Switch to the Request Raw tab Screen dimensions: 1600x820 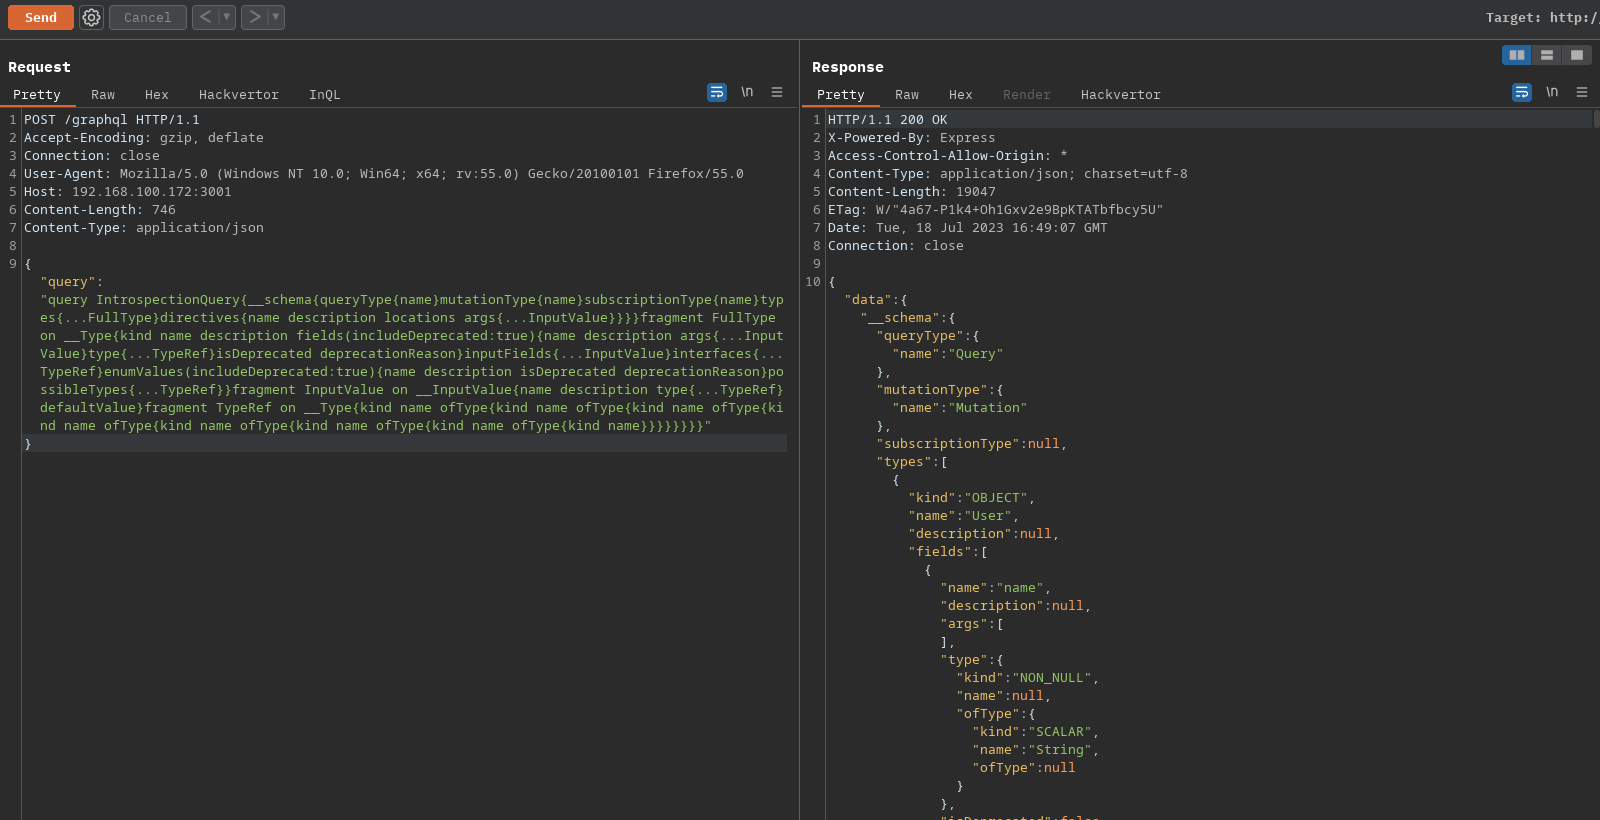[103, 95]
